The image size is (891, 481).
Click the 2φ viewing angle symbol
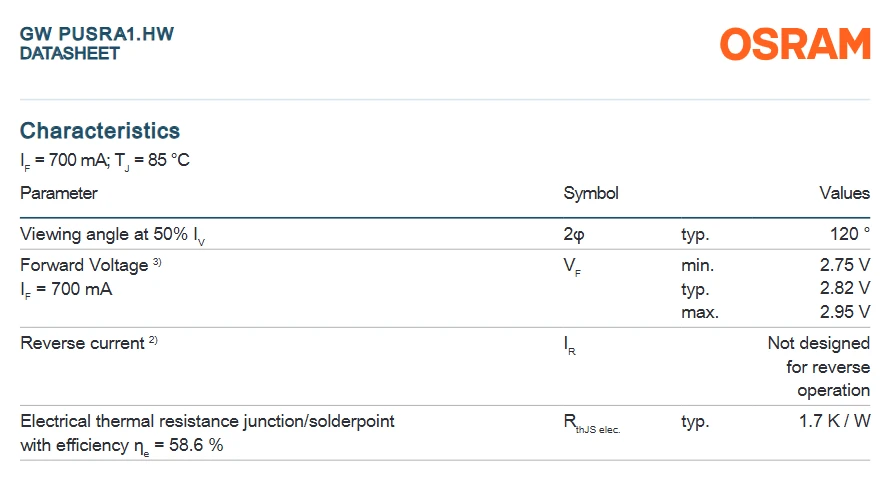click(x=573, y=235)
